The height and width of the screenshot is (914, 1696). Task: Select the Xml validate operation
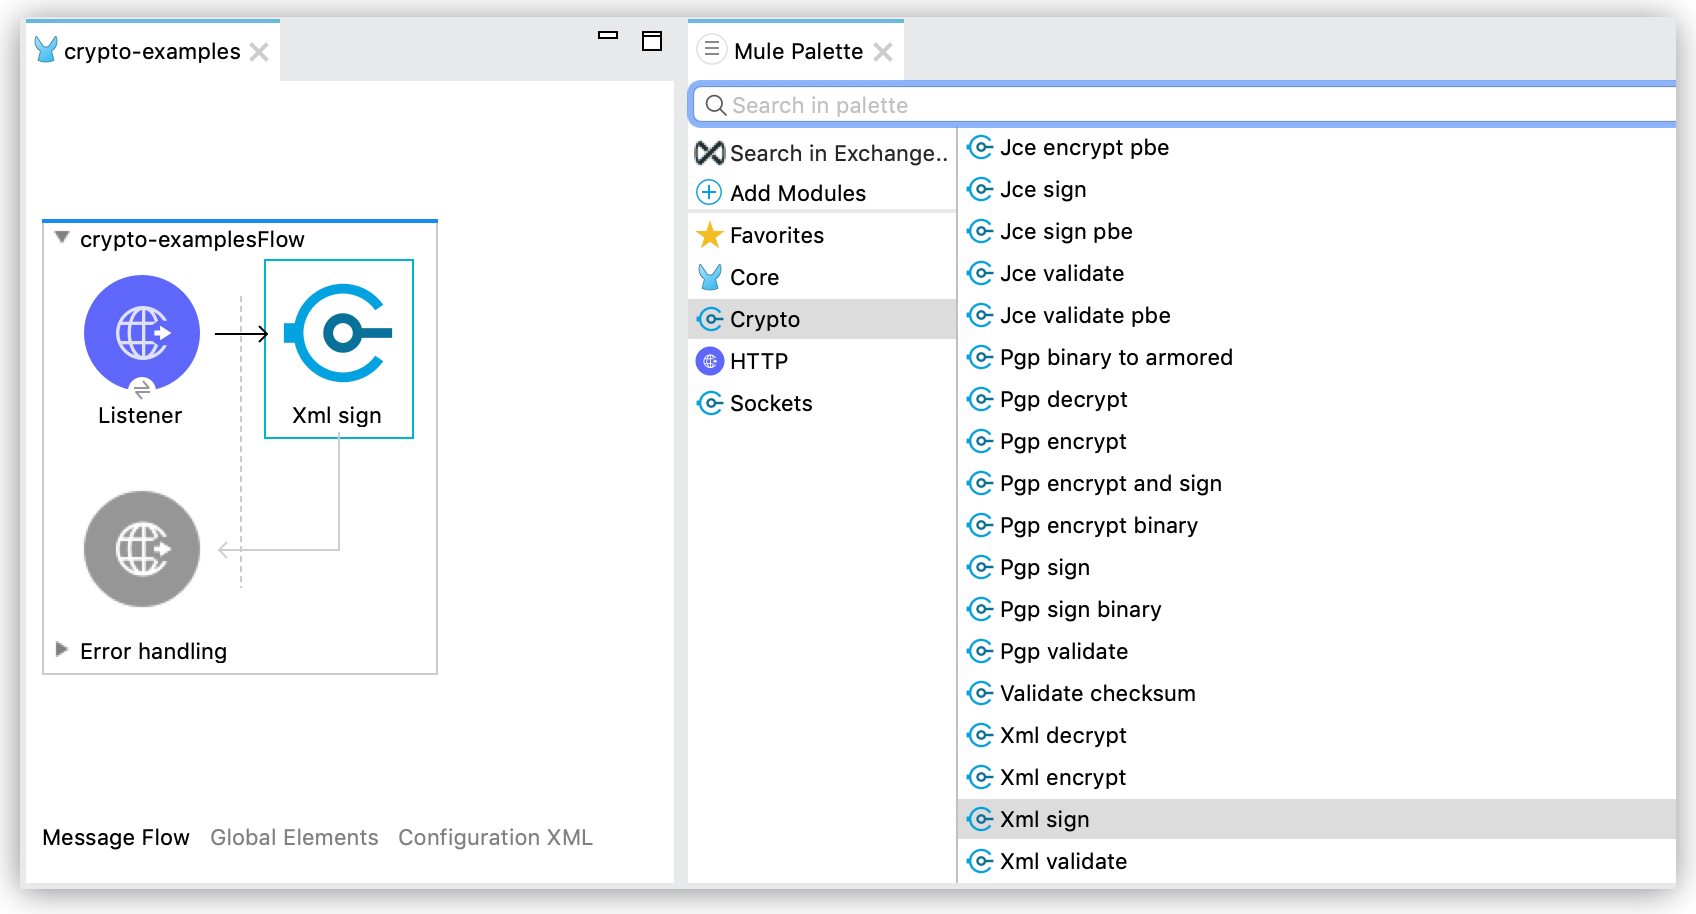[x=1063, y=861]
